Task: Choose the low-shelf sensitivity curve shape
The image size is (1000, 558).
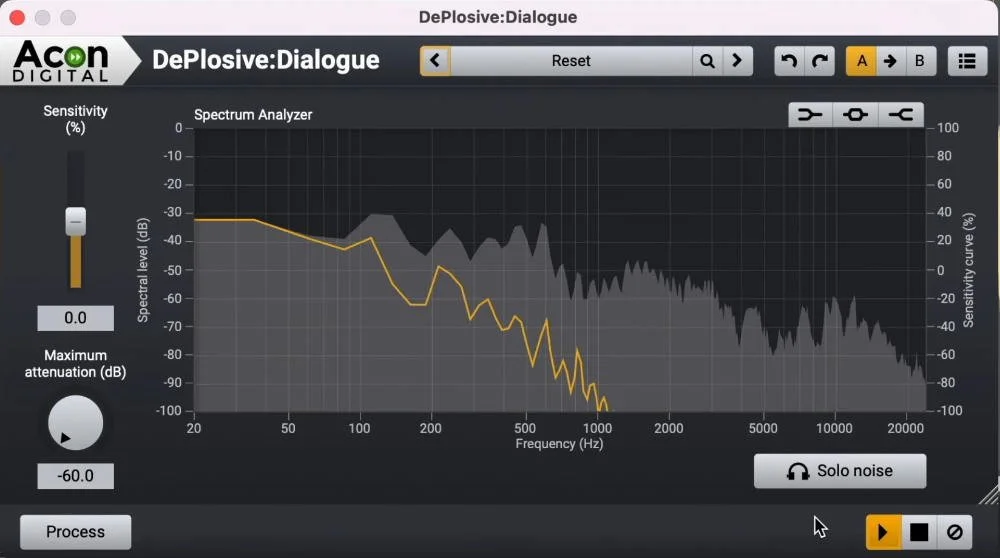Action: [810, 115]
